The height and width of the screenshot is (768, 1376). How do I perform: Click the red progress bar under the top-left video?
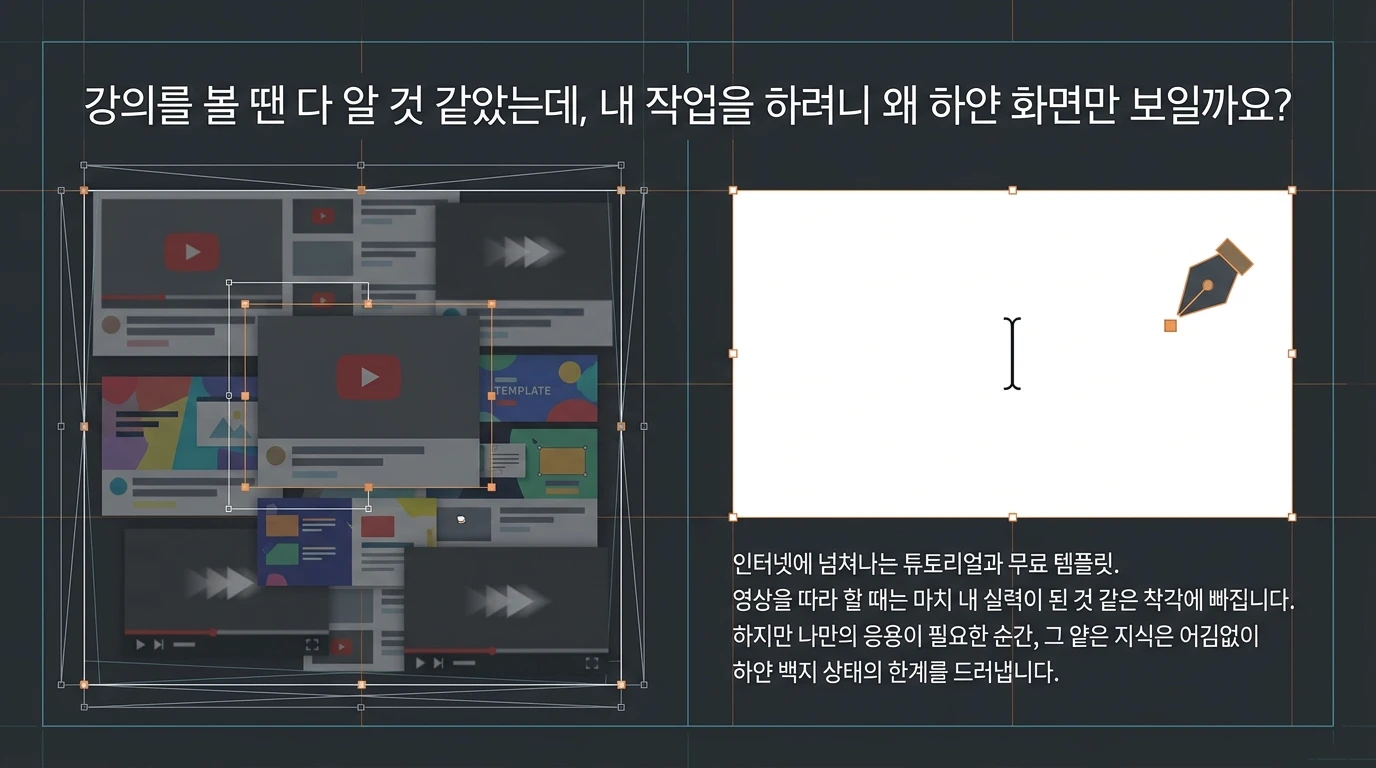click(134, 297)
